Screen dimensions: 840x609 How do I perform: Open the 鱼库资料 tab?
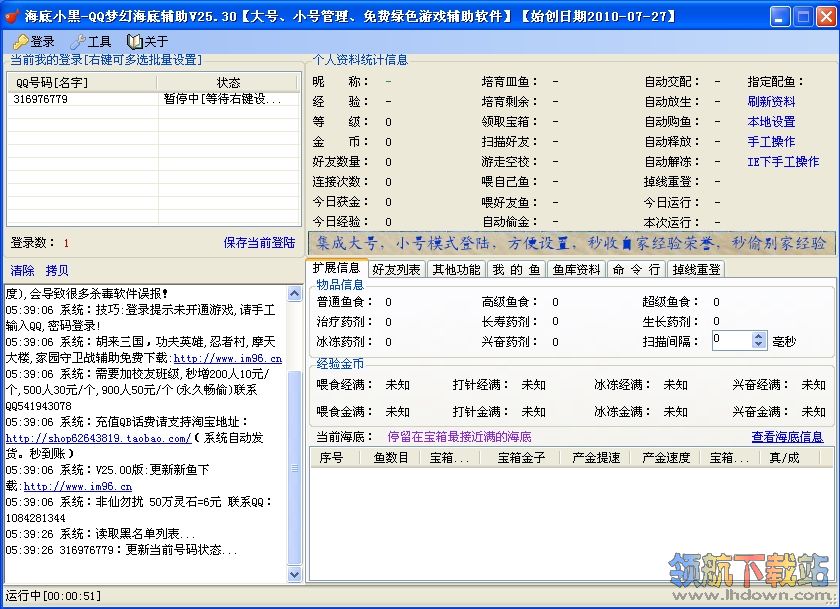pyautogui.click(x=577, y=269)
